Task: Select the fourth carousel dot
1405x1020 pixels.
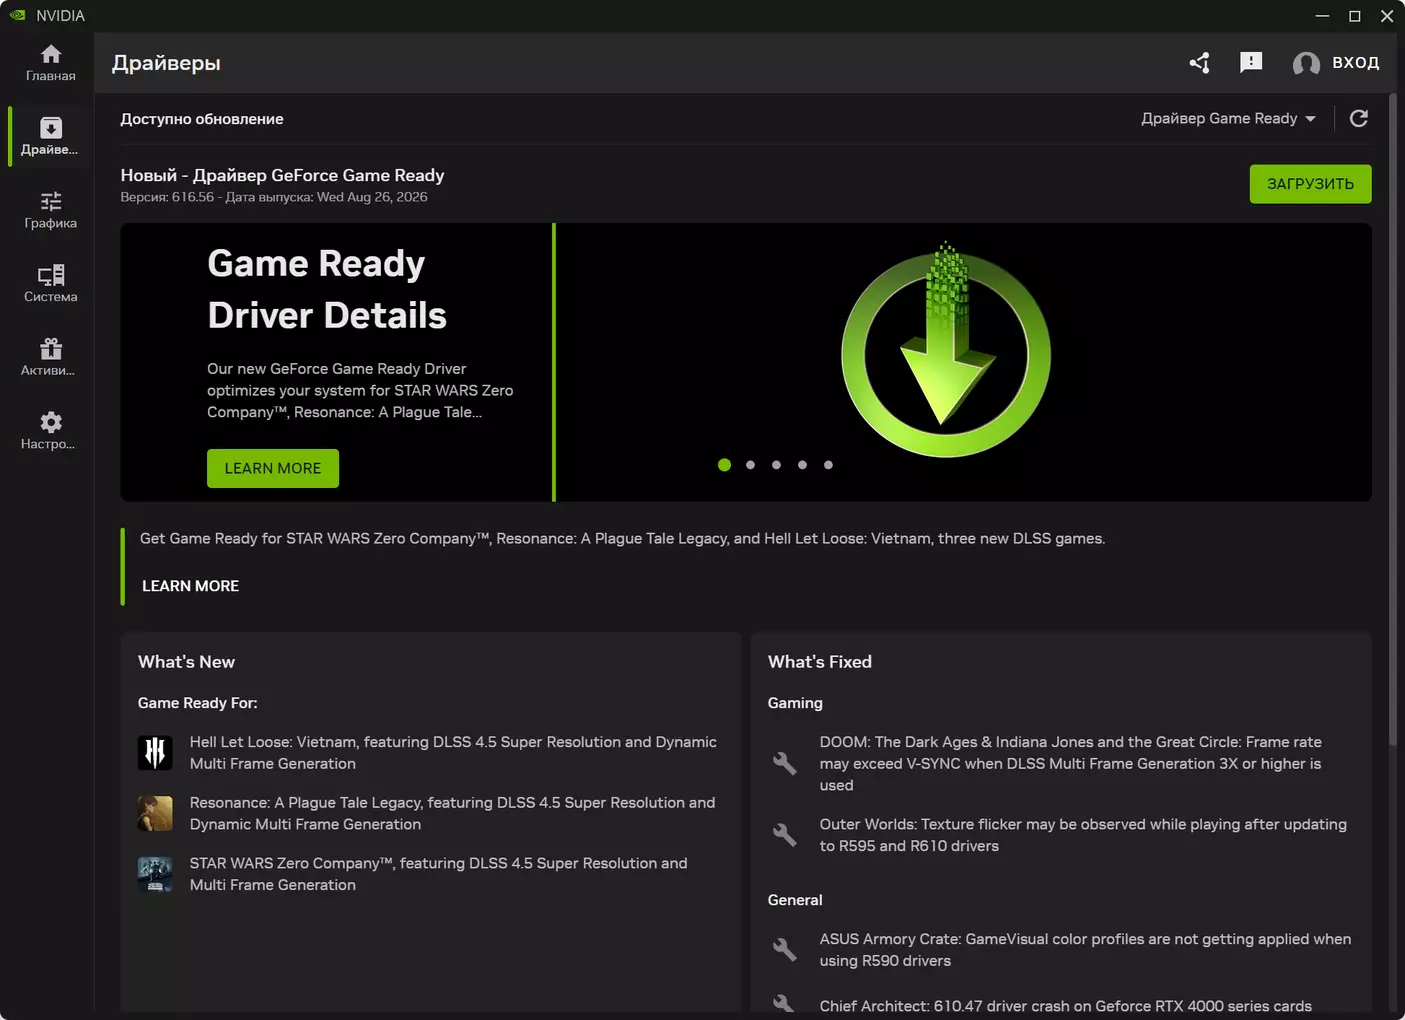Action: (x=802, y=465)
